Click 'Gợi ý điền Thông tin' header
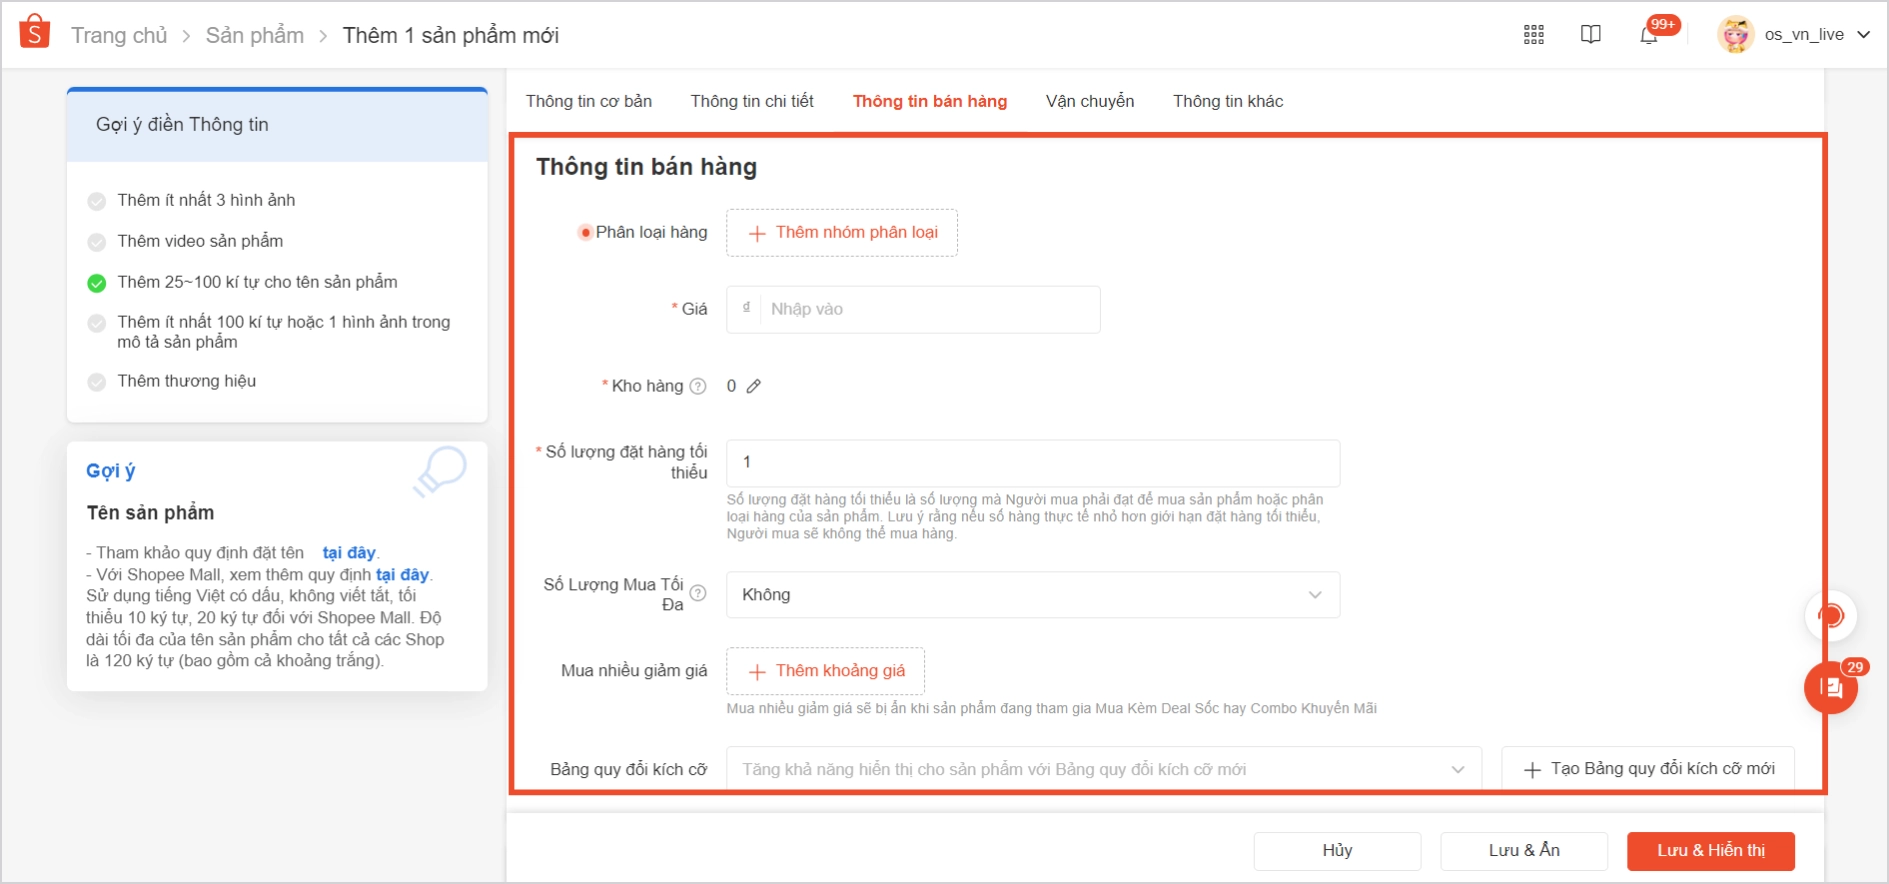This screenshot has height=884, width=1889. click(x=182, y=125)
